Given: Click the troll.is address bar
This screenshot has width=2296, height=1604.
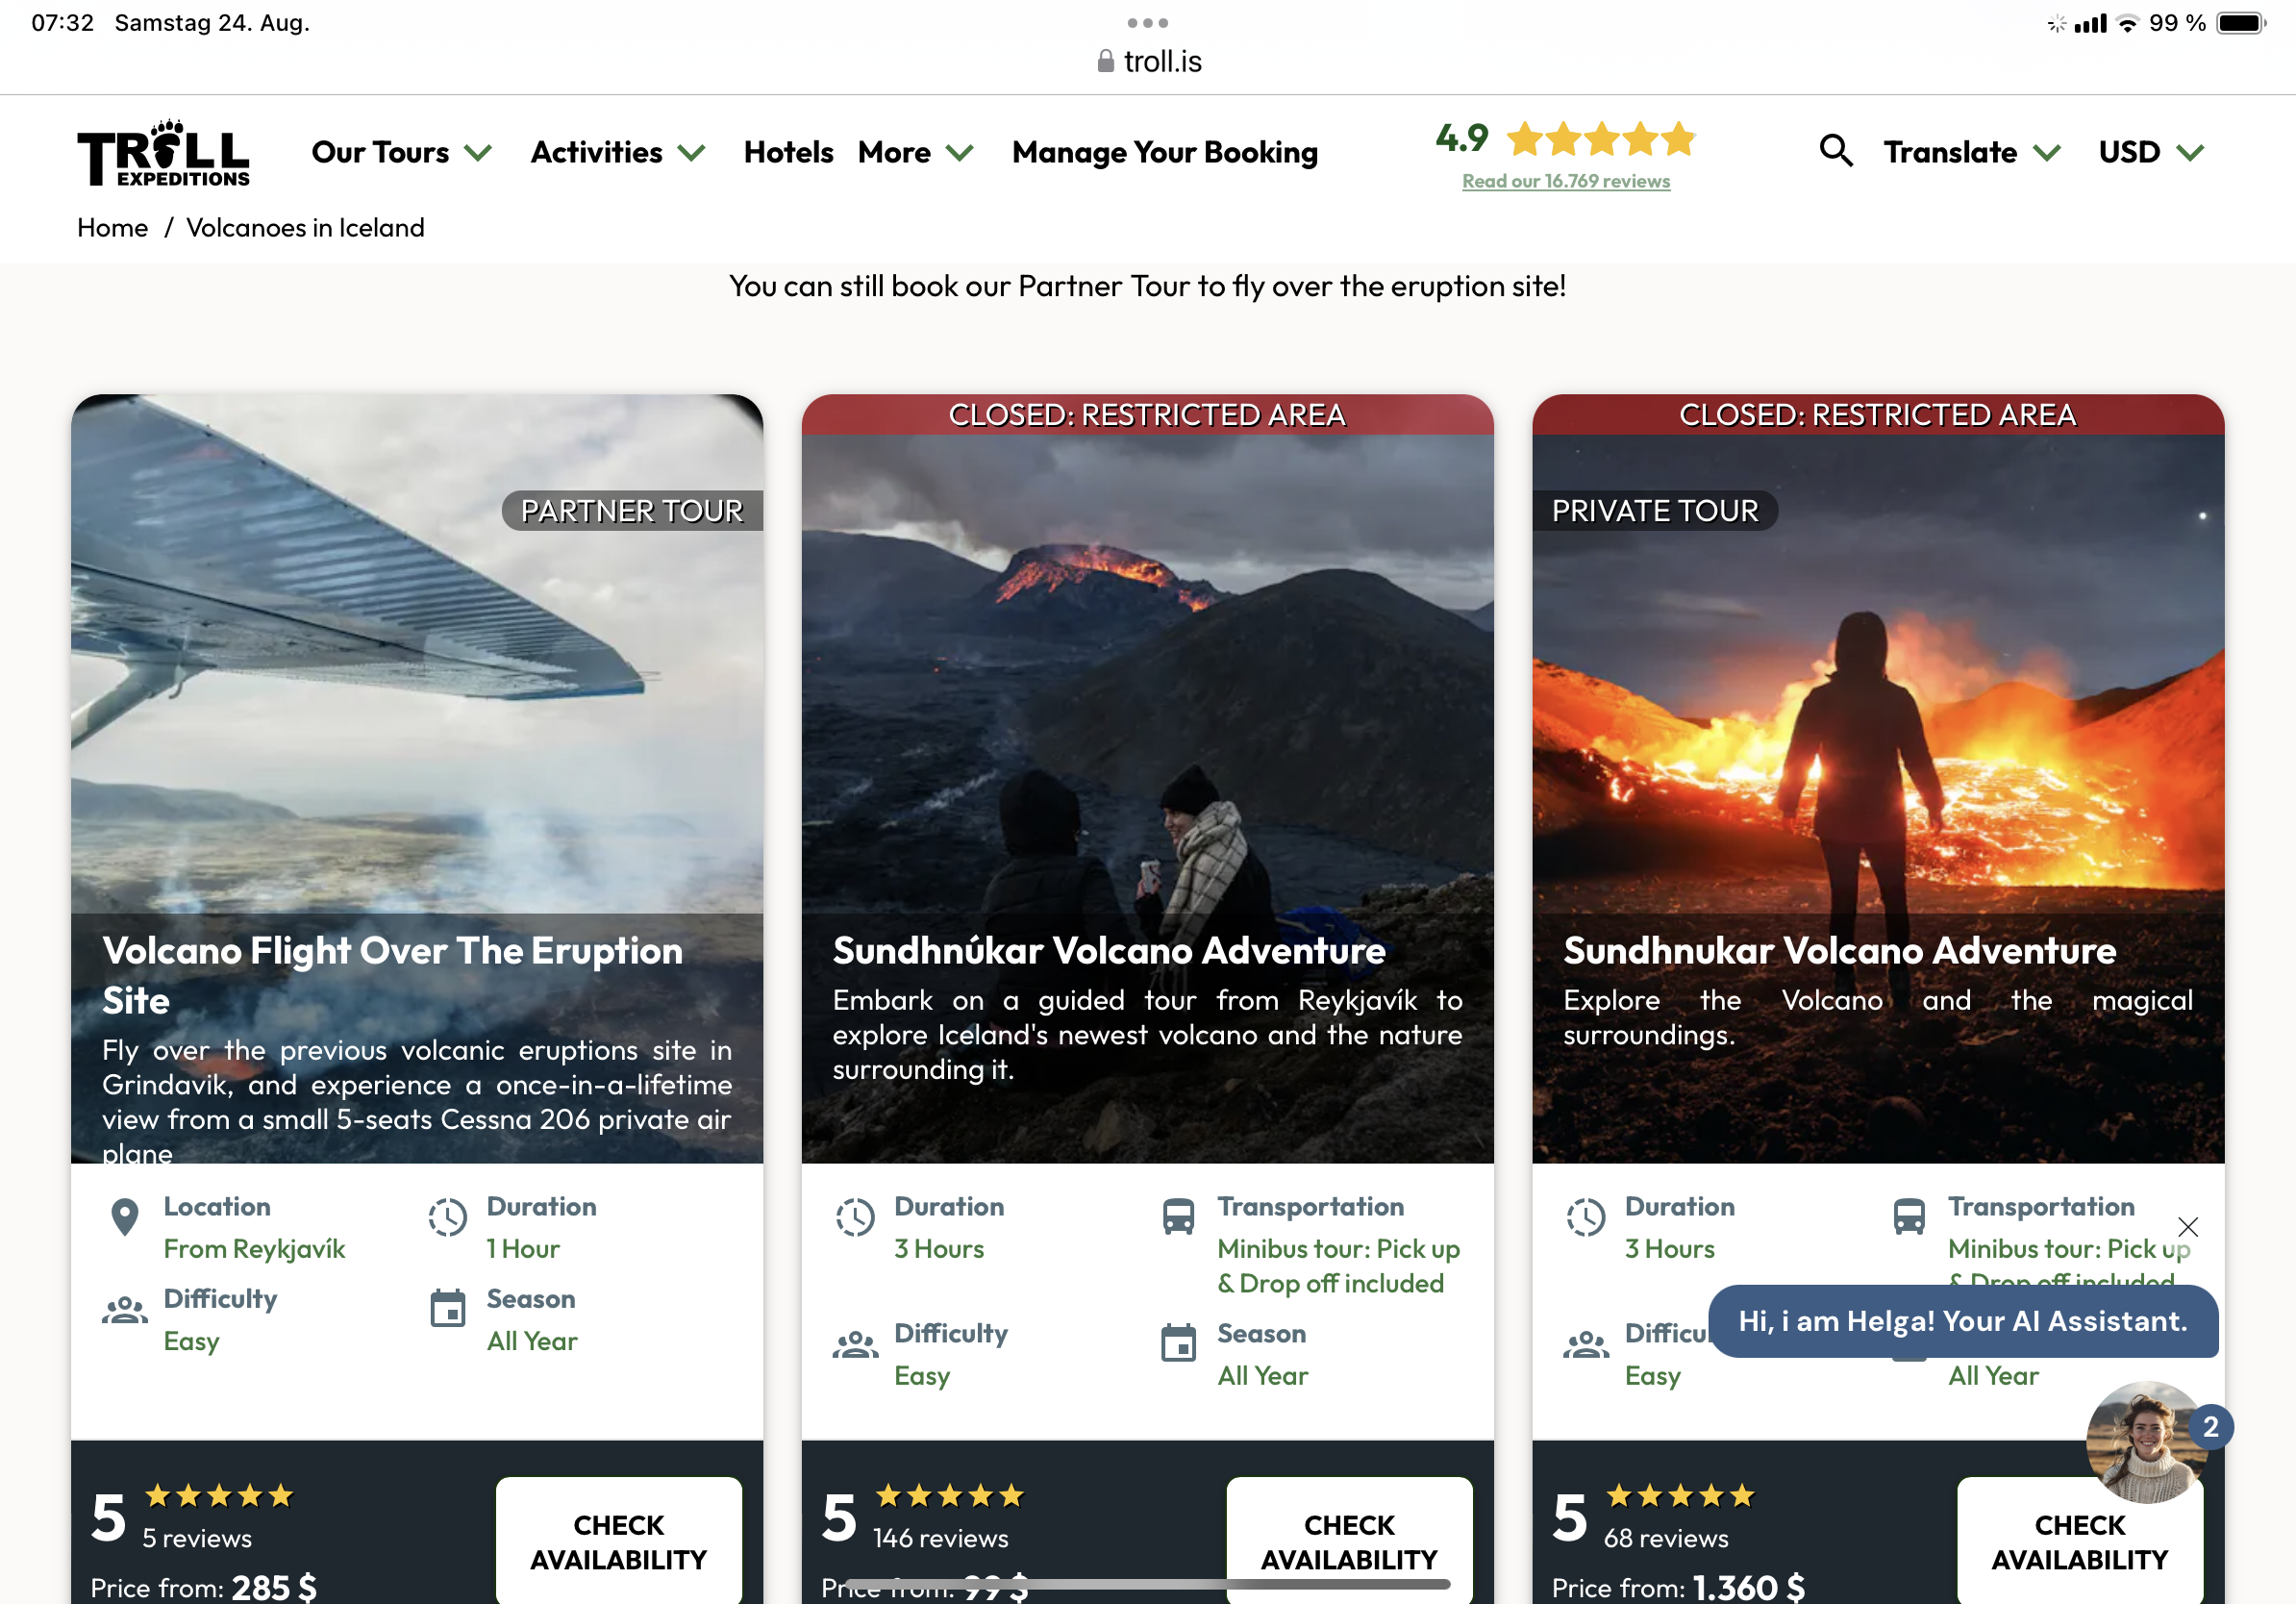Looking at the screenshot, I should [x=1148, y=61].
